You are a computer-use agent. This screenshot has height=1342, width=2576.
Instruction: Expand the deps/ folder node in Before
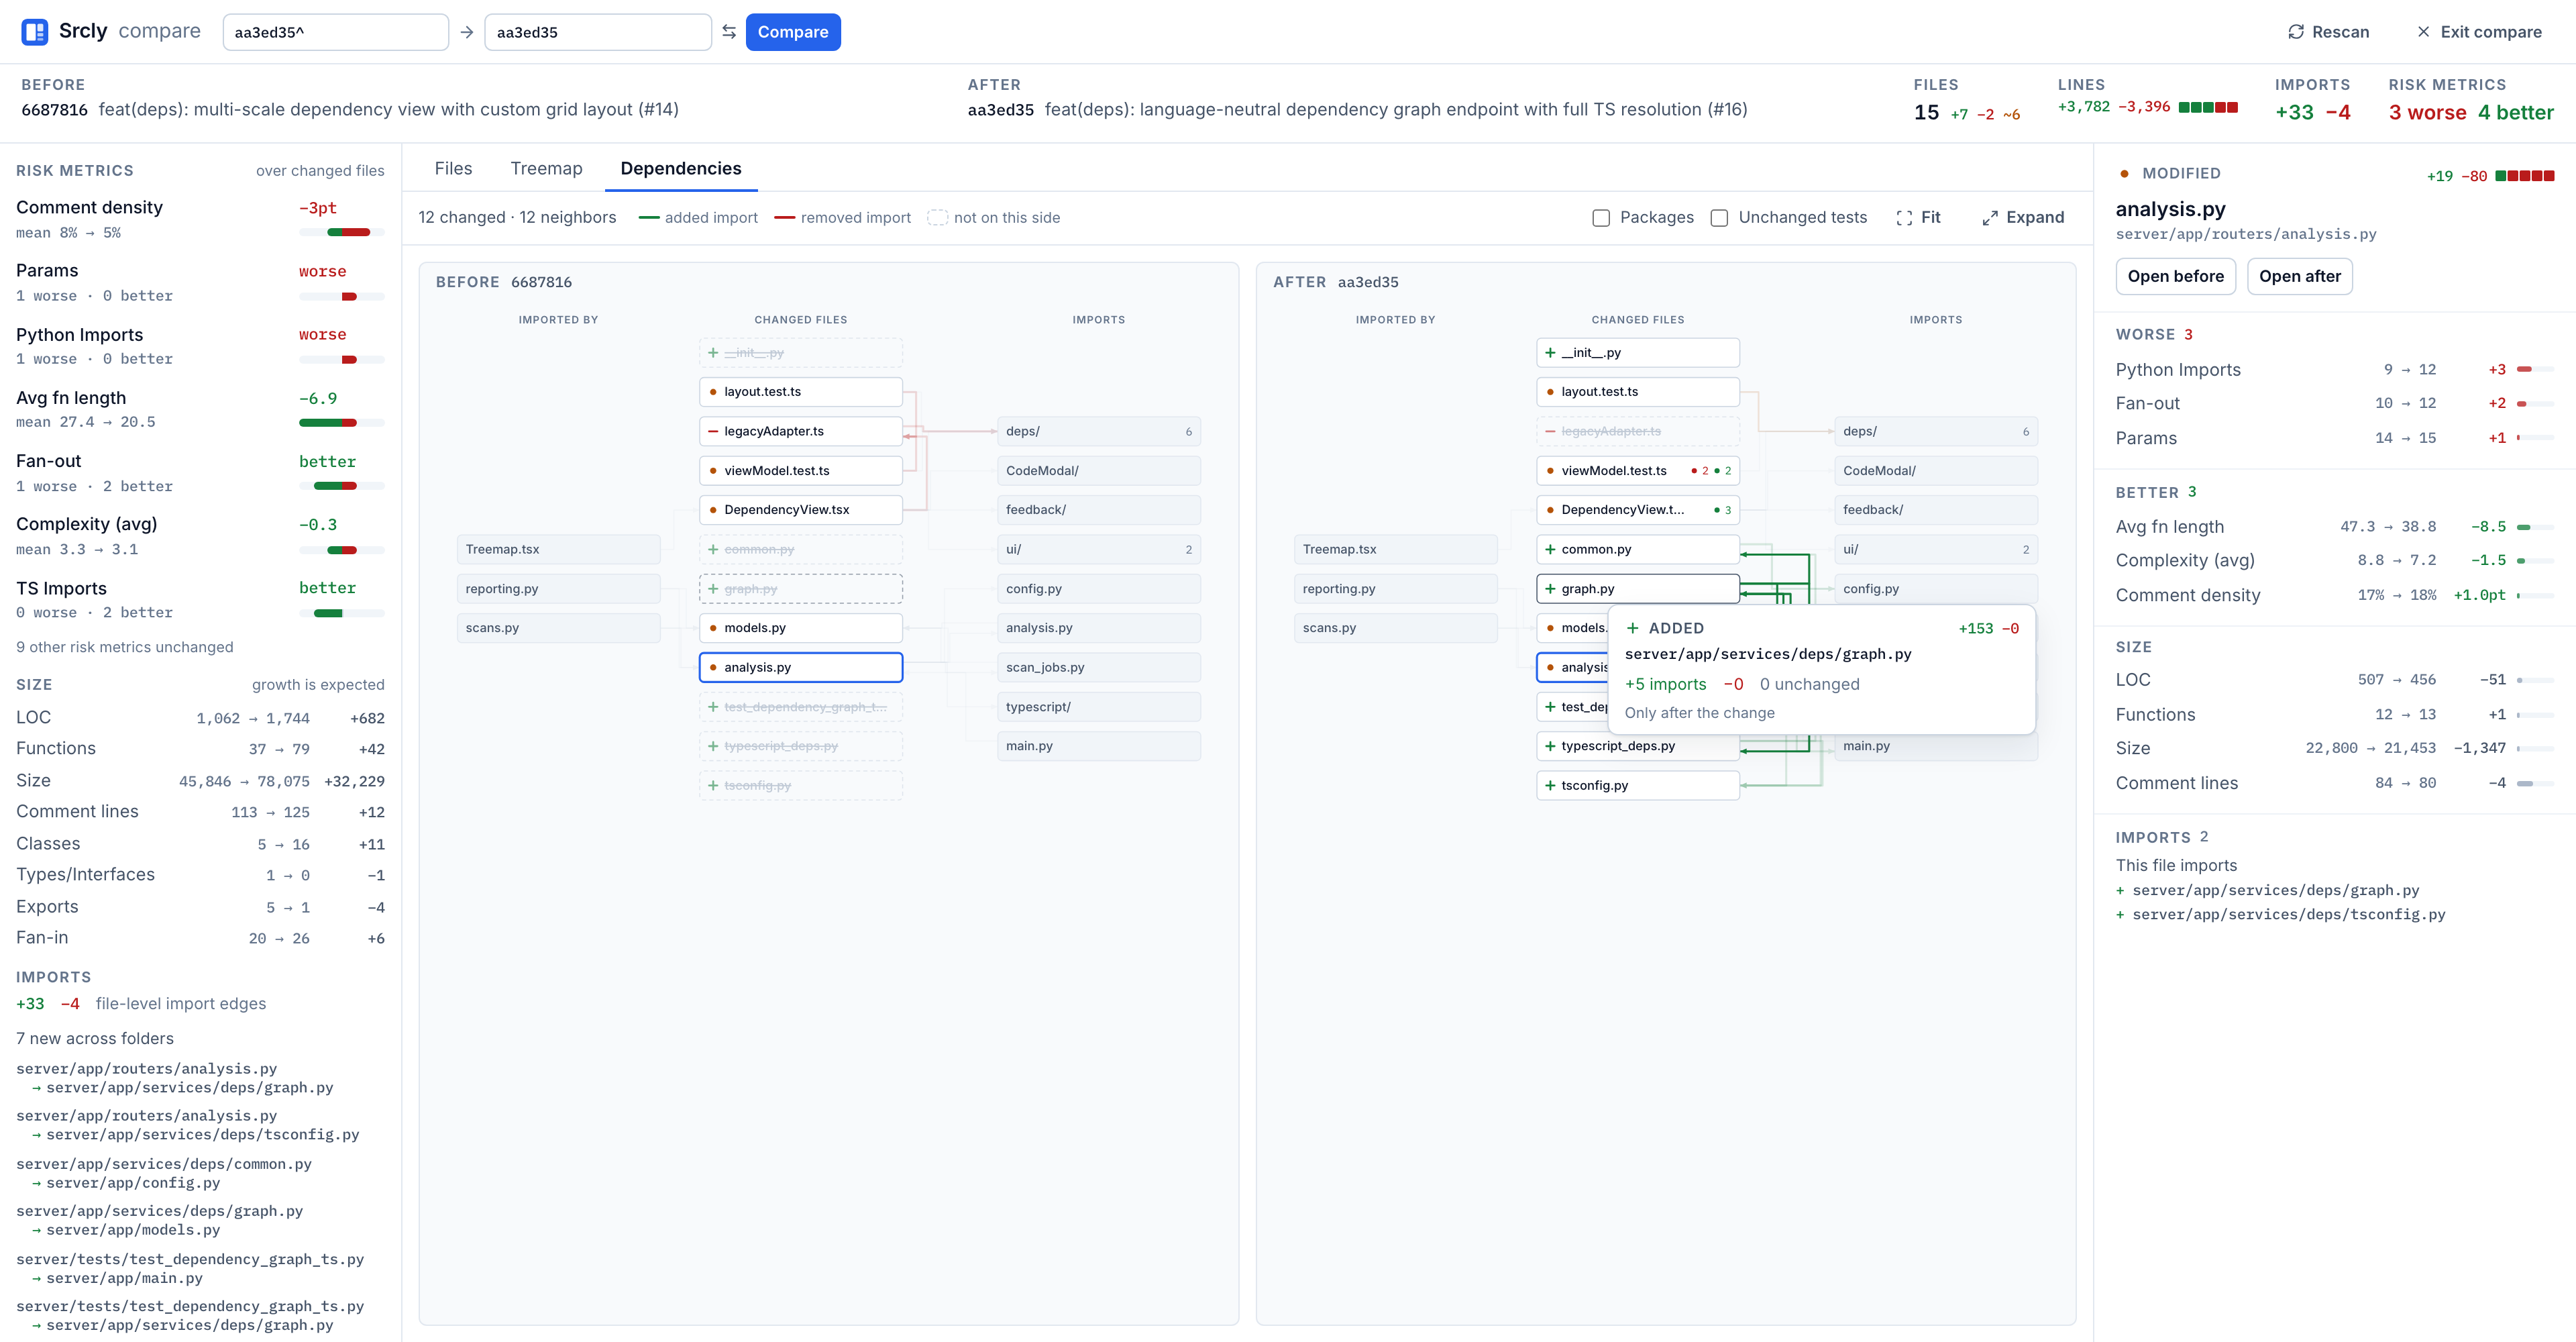[x=1098, y=432]
